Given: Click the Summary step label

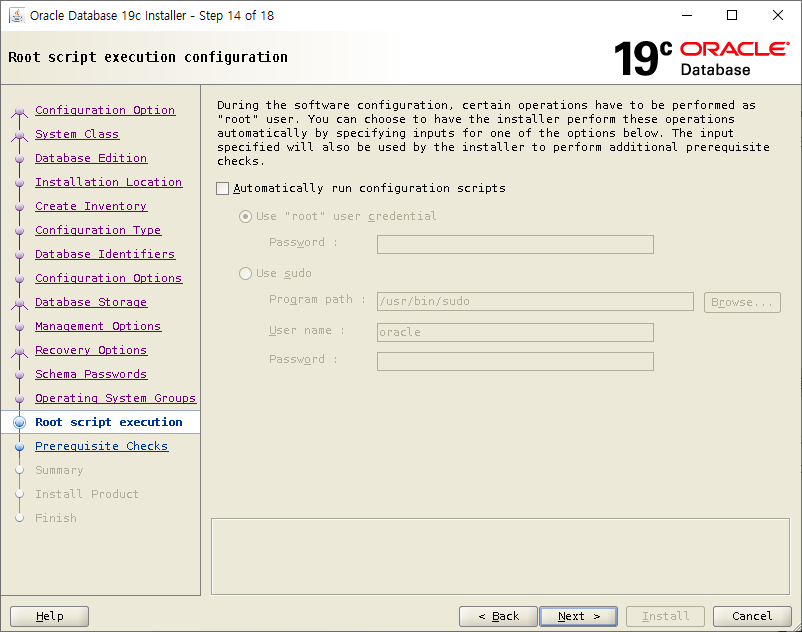Looking at the screenshot, I should pos(59,470).
